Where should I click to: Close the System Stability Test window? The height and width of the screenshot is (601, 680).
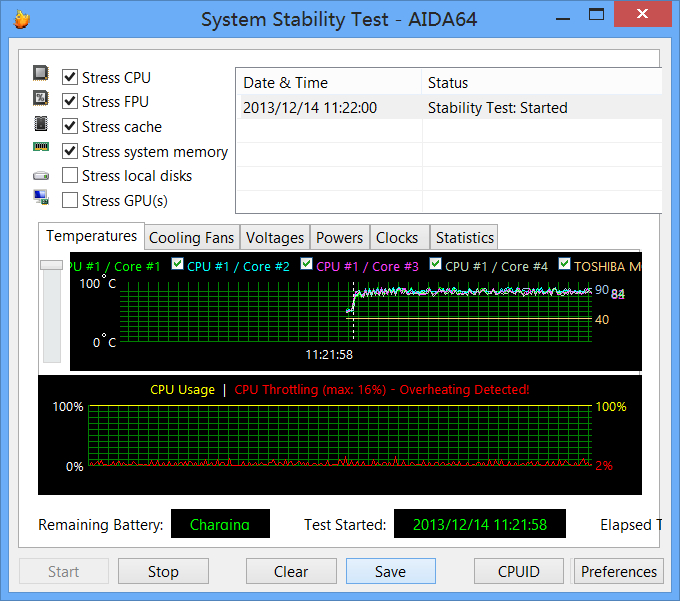(x=643, y=14)
